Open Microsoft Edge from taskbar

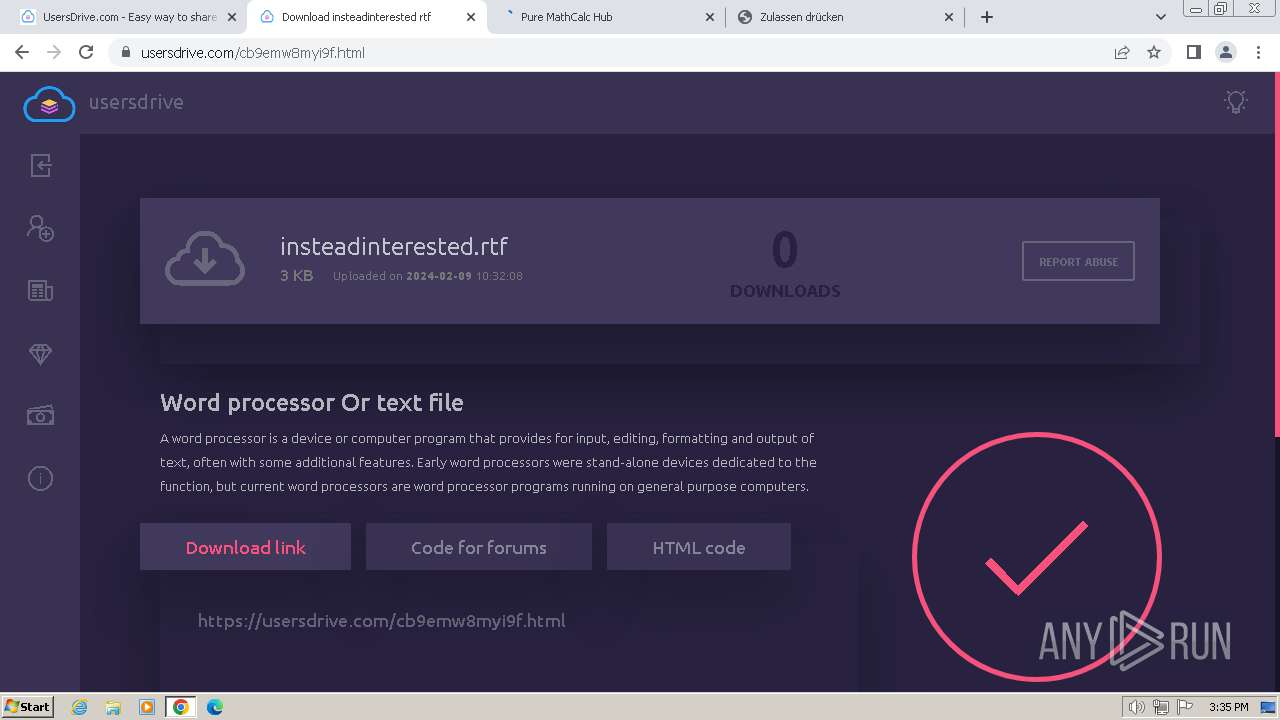pos(214,707)
